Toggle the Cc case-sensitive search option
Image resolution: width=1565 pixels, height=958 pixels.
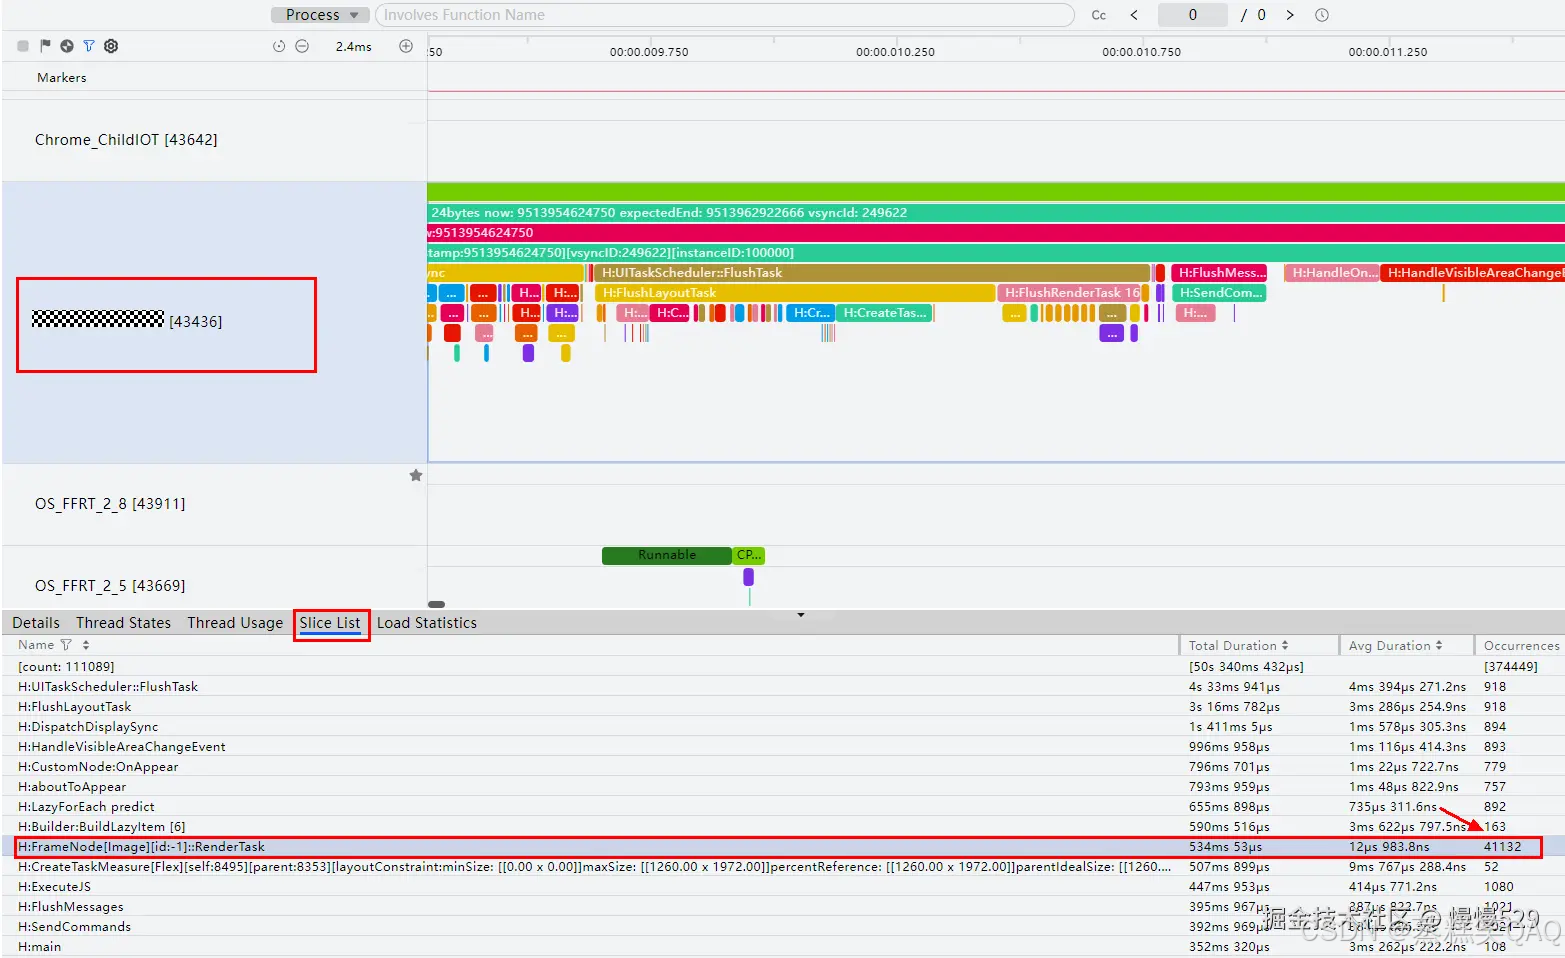1098,15
